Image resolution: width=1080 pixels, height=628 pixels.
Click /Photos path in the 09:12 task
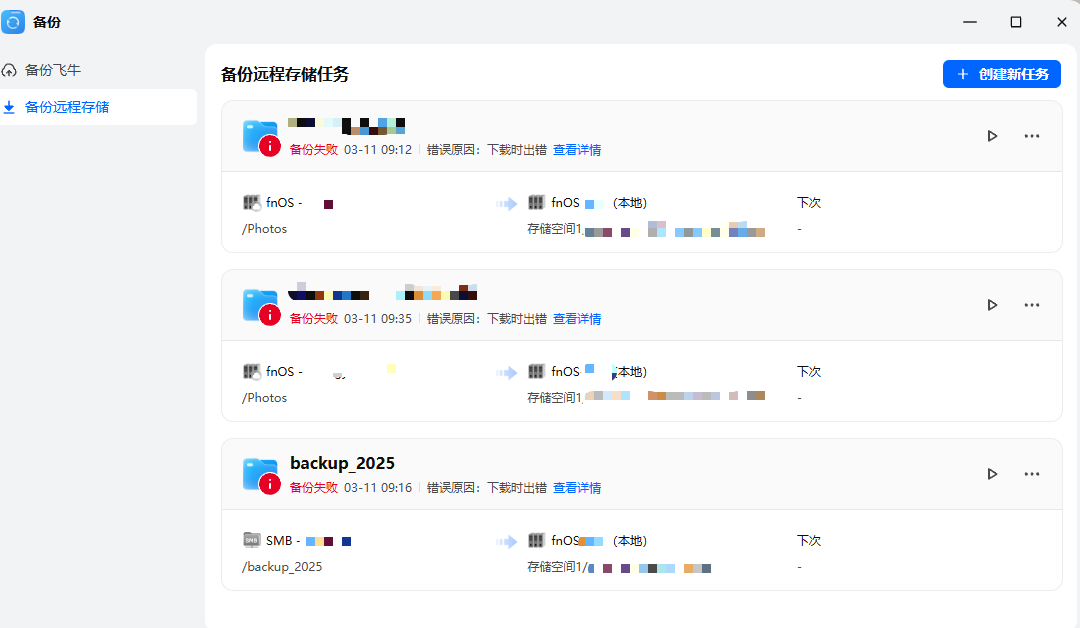tap(264, 229)
